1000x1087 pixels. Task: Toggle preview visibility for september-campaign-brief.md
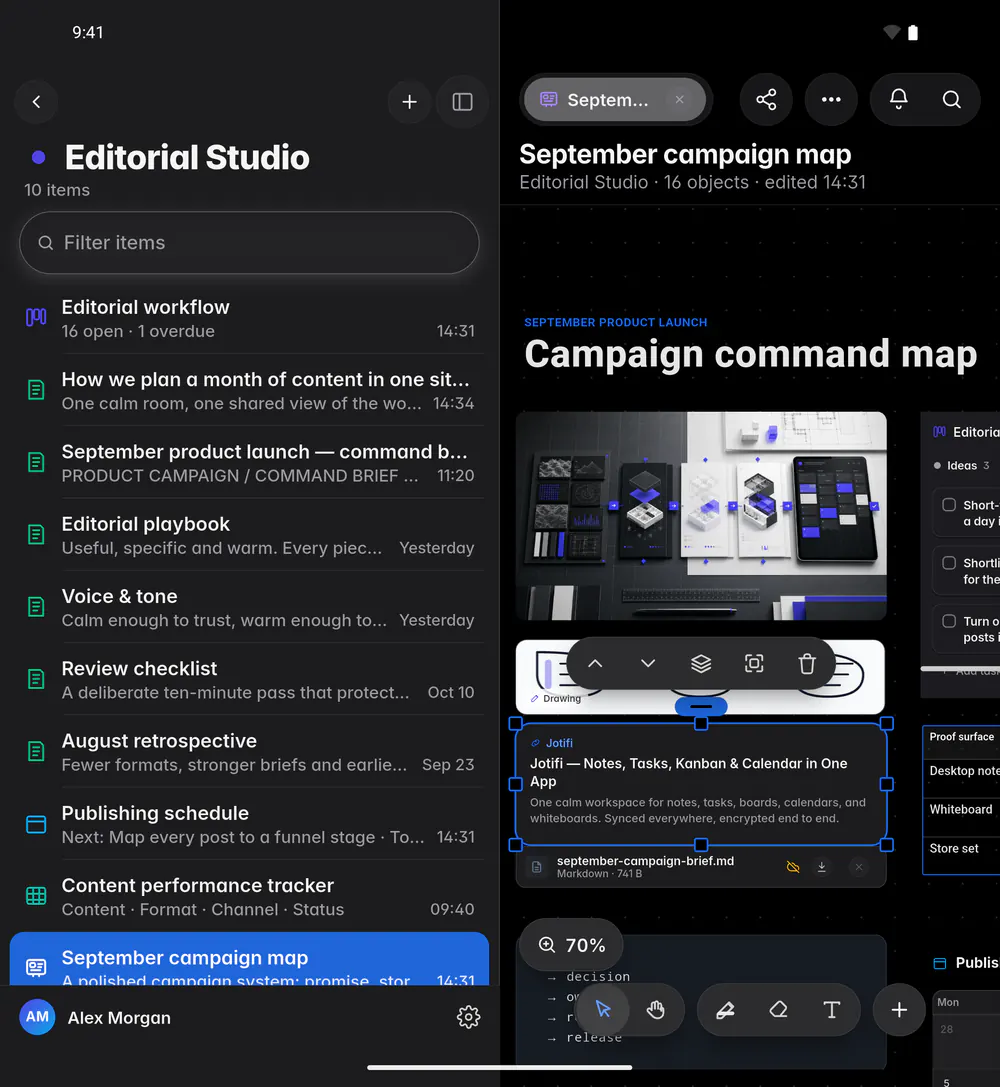pos(793,867)
